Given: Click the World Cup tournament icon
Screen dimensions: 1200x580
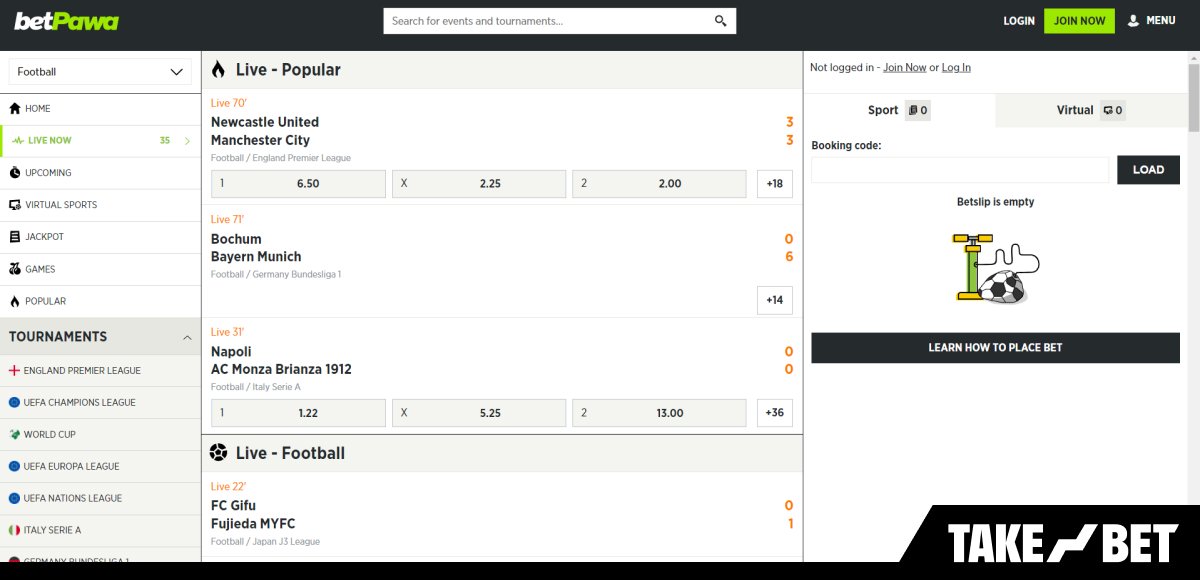Looking at the screenshot, I should pyautogui.click(x=14, y=434).
